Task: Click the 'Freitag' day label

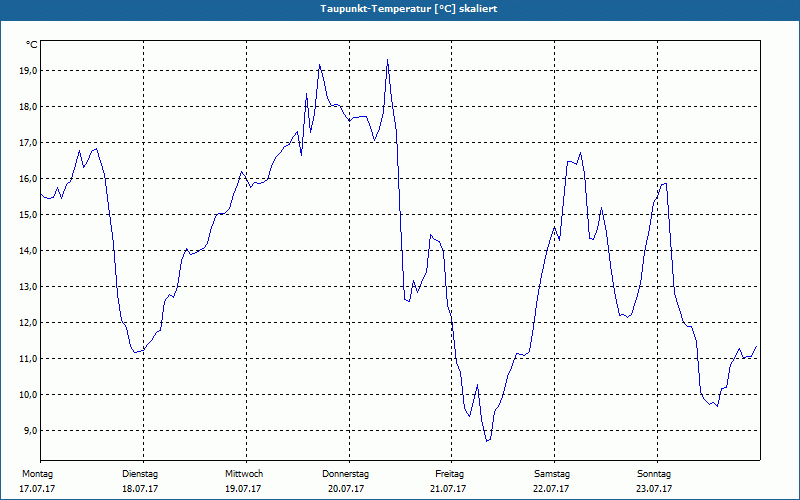Action: 449,474
